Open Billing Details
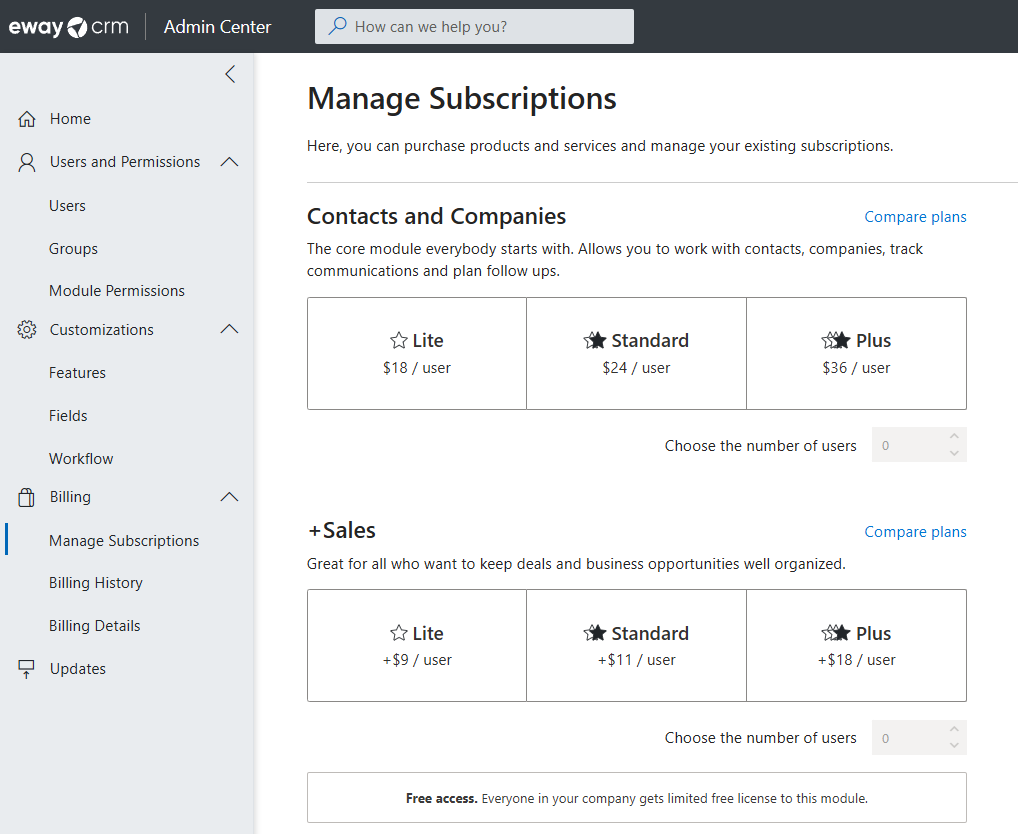This screenshot has width=1018, height=834. coord(95,626)
